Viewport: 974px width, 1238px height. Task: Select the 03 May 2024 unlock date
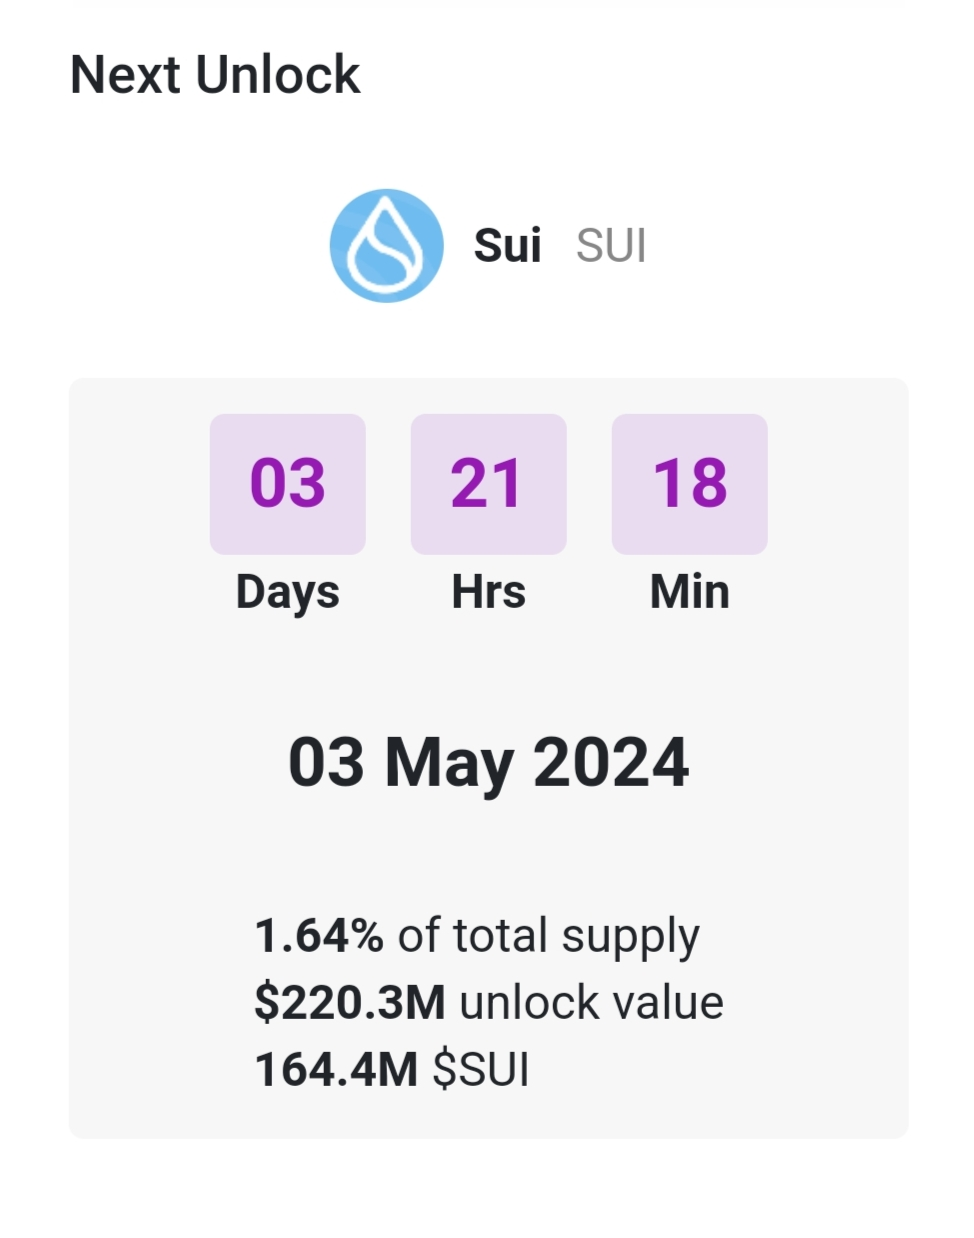coord(489,763)
